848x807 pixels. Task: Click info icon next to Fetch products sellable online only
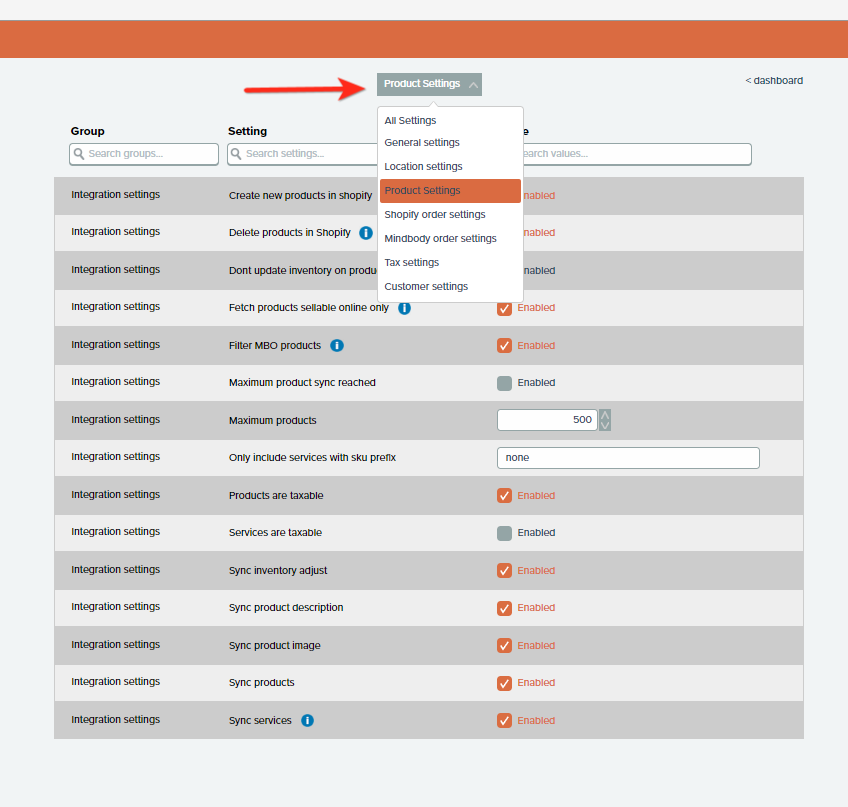point(404,308)
